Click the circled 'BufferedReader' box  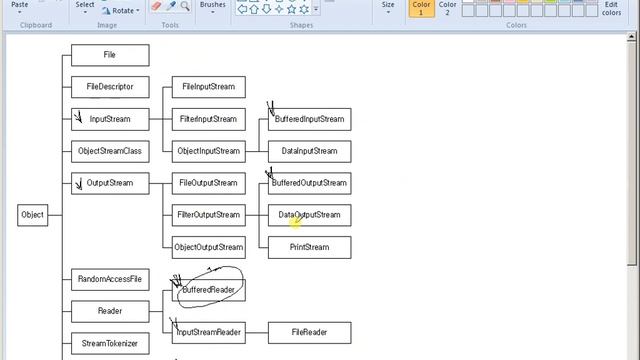pyautogui.click(x=209, y=290)
